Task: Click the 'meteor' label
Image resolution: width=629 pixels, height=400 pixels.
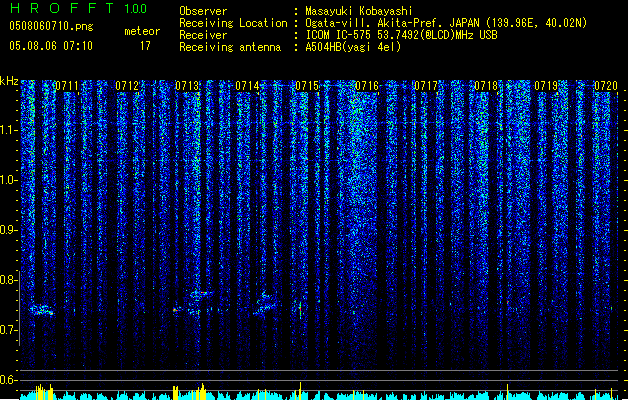Action: click(x=142, y=31)
